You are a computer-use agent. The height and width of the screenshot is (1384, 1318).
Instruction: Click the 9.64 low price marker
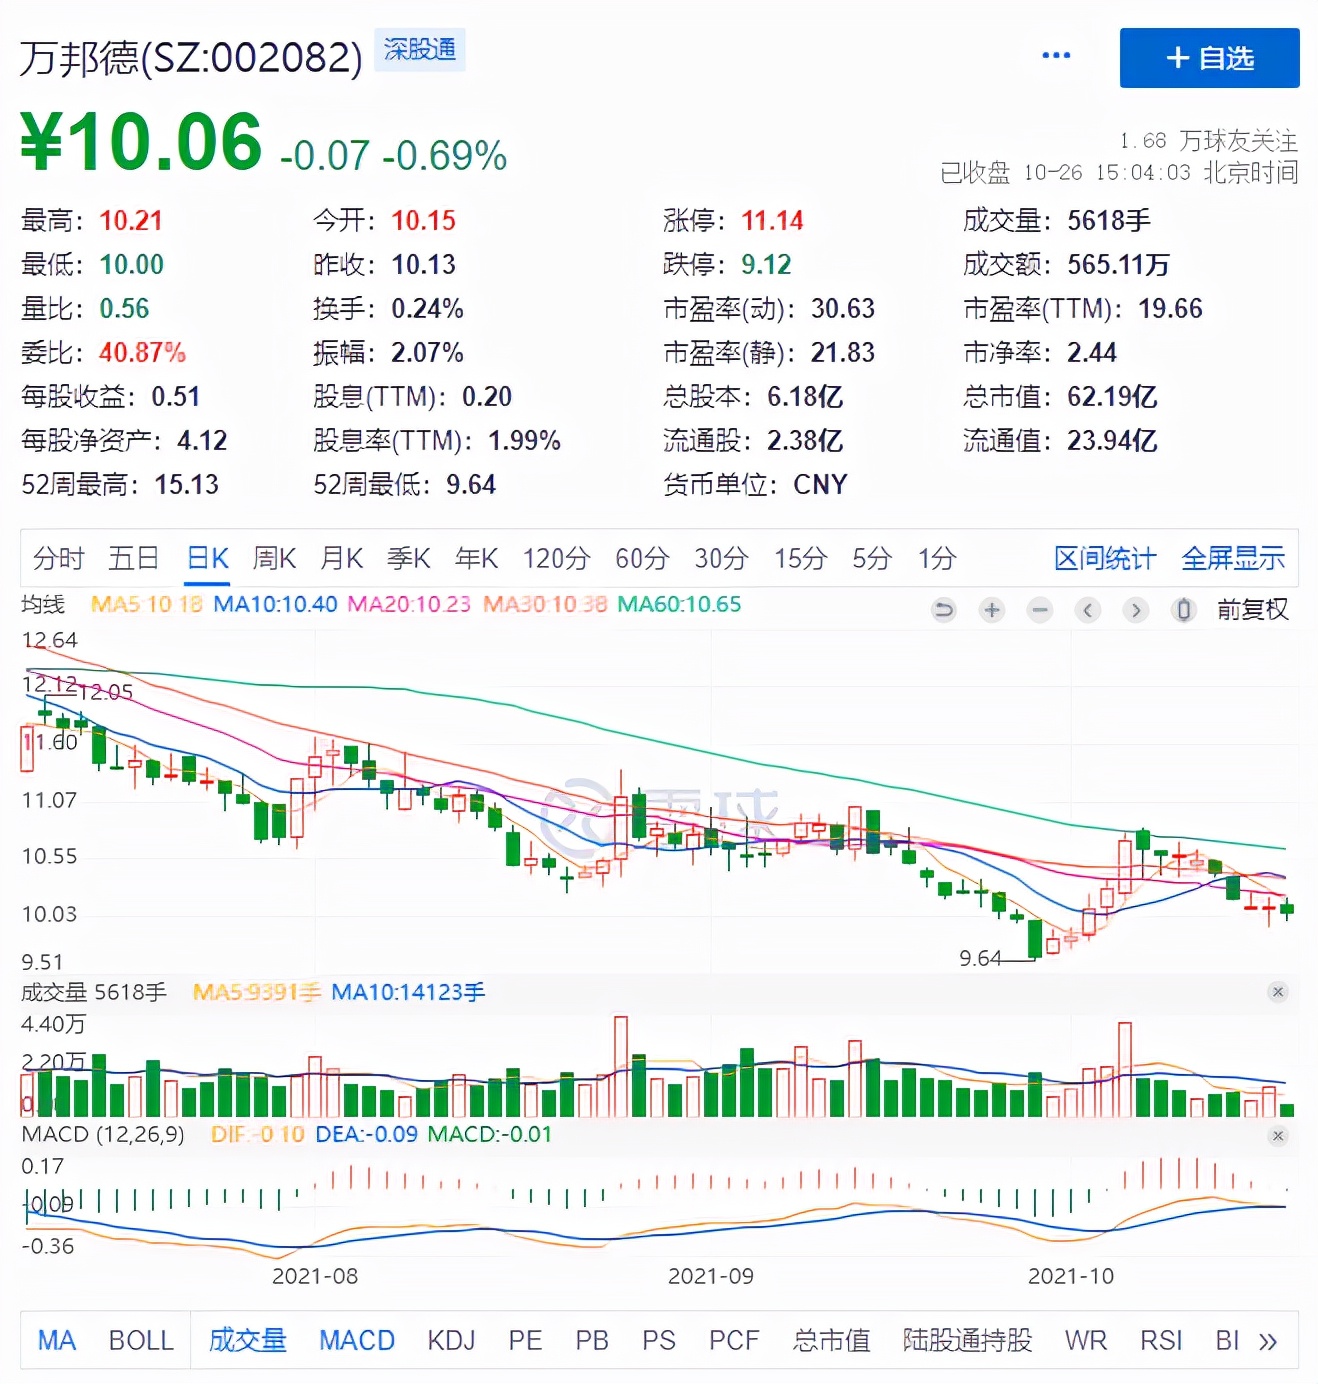click(980, 958)
